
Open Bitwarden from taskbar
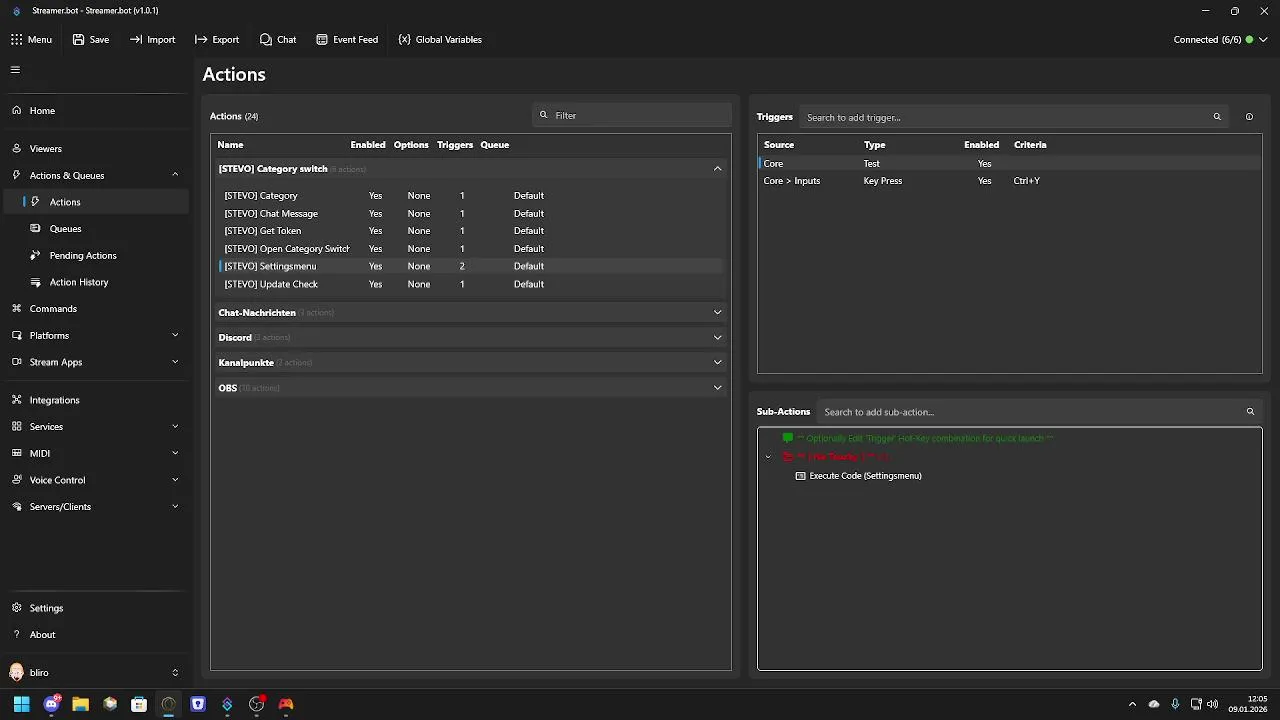click(198, 704)
